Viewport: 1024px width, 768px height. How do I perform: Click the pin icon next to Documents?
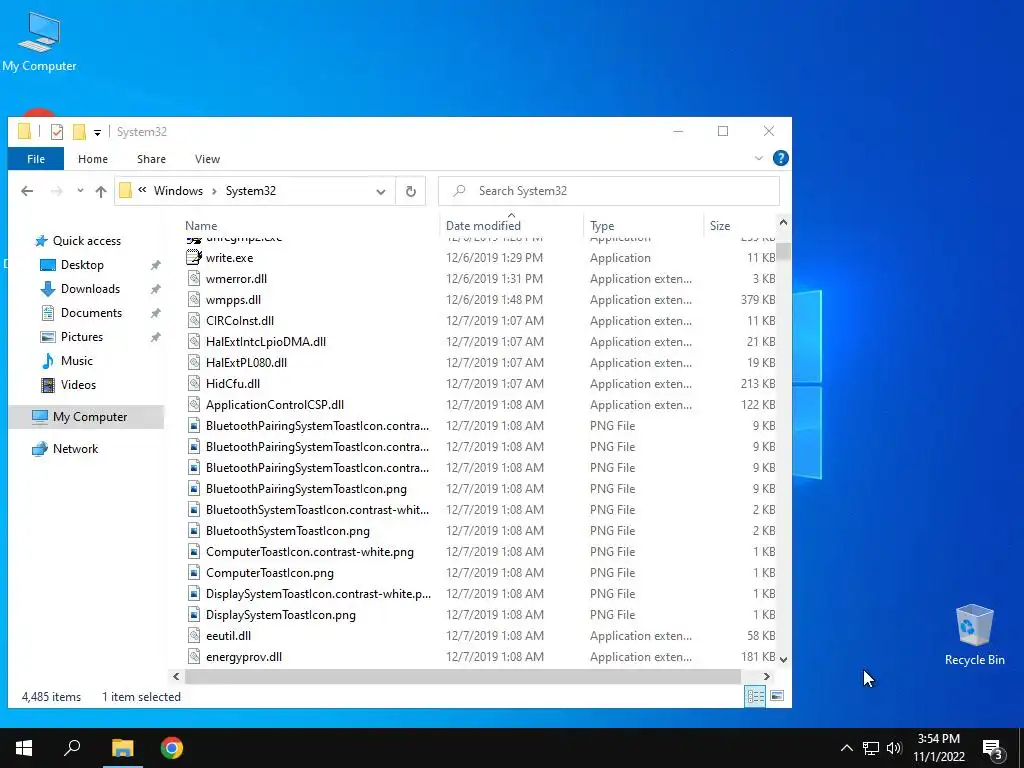[x=155, y=313]
